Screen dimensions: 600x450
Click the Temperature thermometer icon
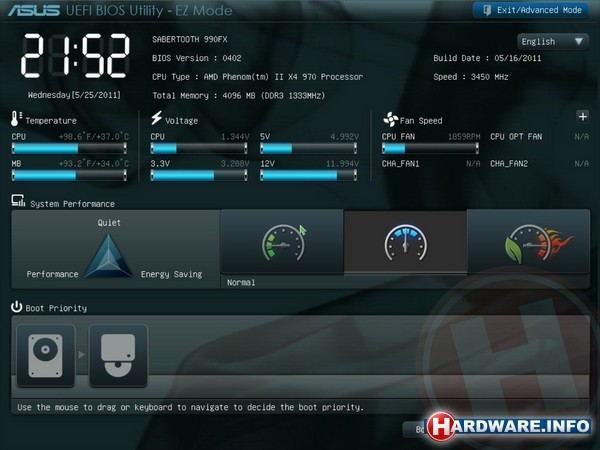coord(16,119)
